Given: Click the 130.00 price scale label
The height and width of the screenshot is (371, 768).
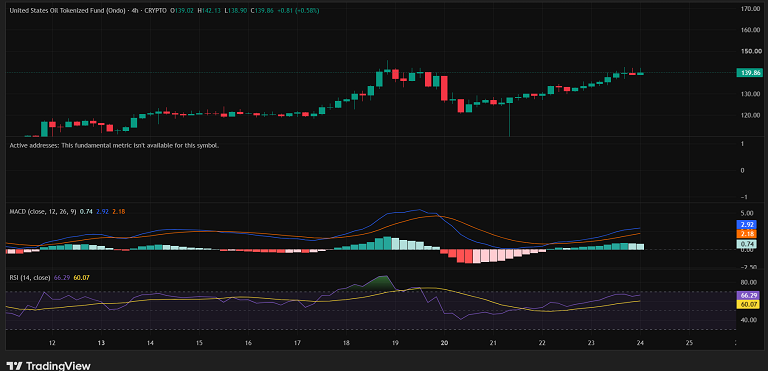Looking at the screenshot, I should (x=751, y=94).
